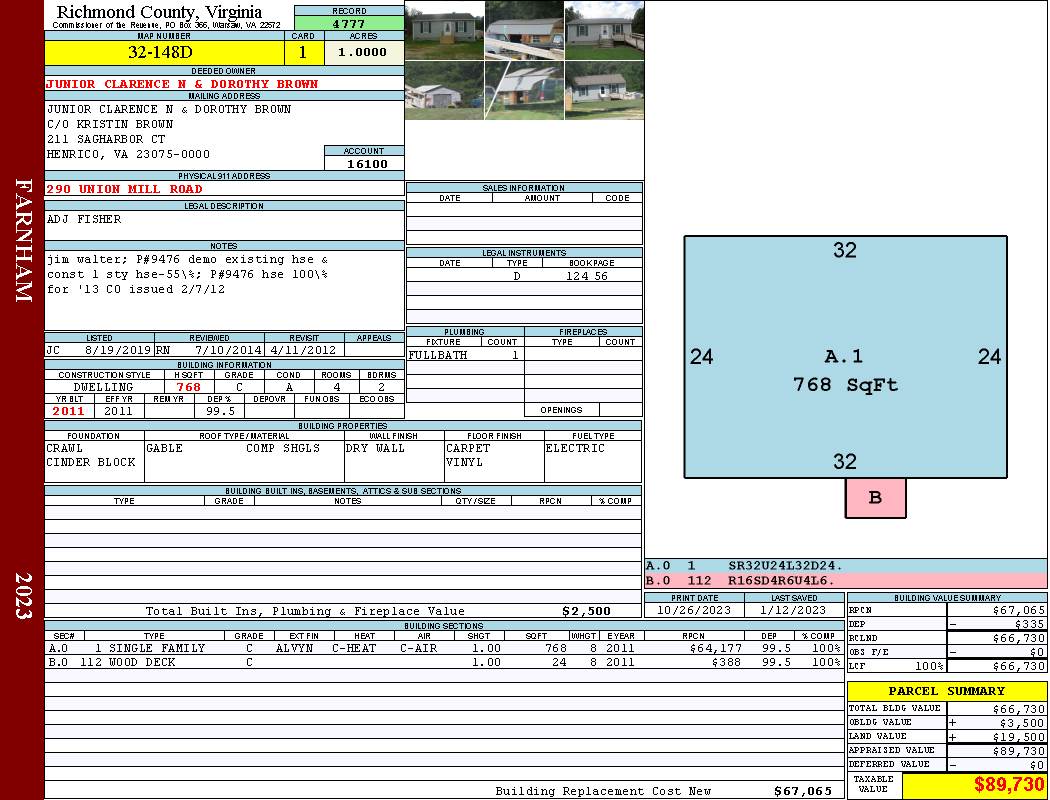Click the pink B deck box in sketch
Screen dimensions: 1050x800
(875, 498)
